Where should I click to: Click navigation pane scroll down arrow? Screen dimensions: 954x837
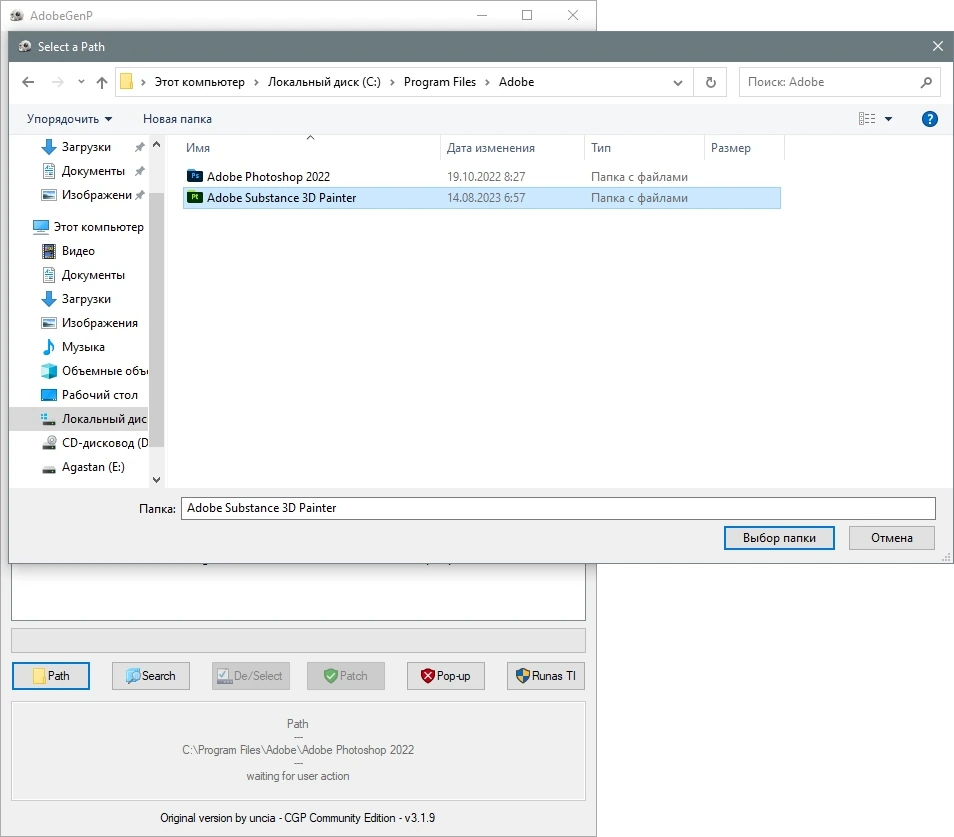coord(156,480)
